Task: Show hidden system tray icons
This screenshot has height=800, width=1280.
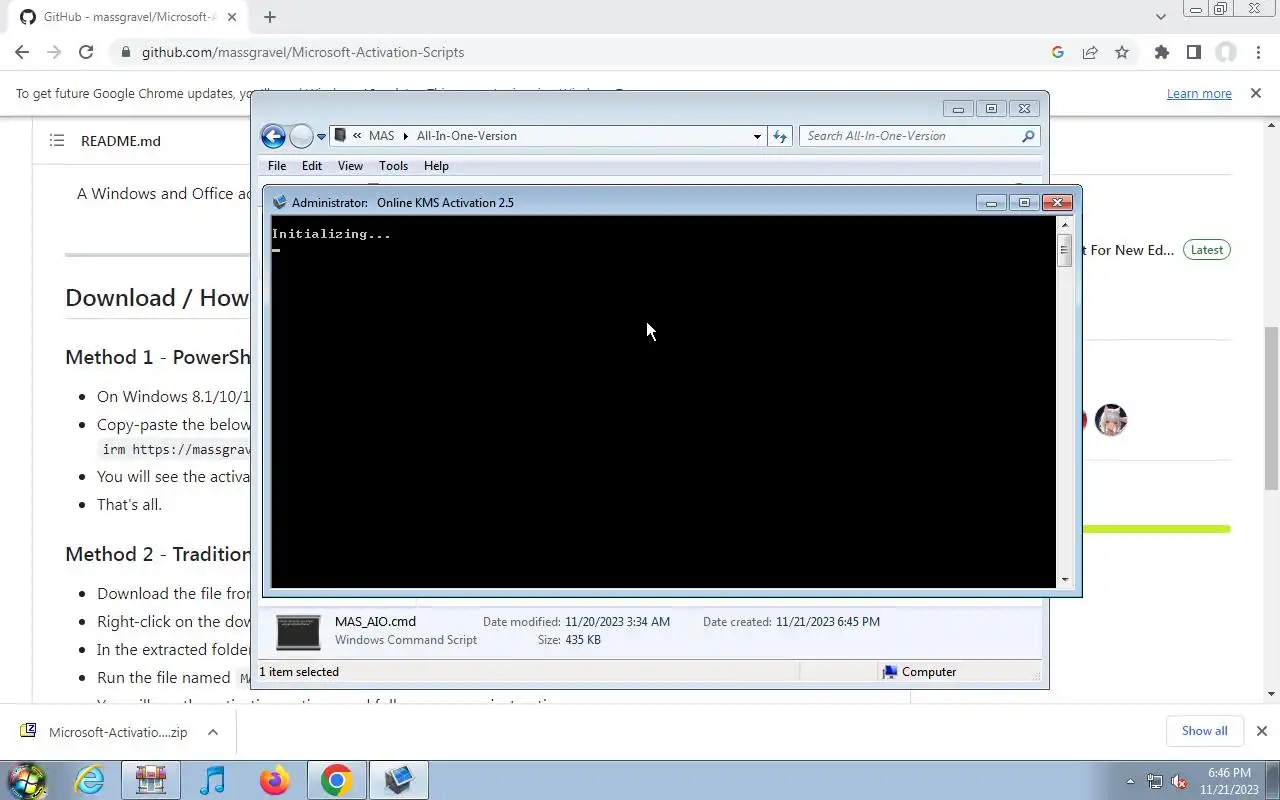Action: tap(1130, 781)
